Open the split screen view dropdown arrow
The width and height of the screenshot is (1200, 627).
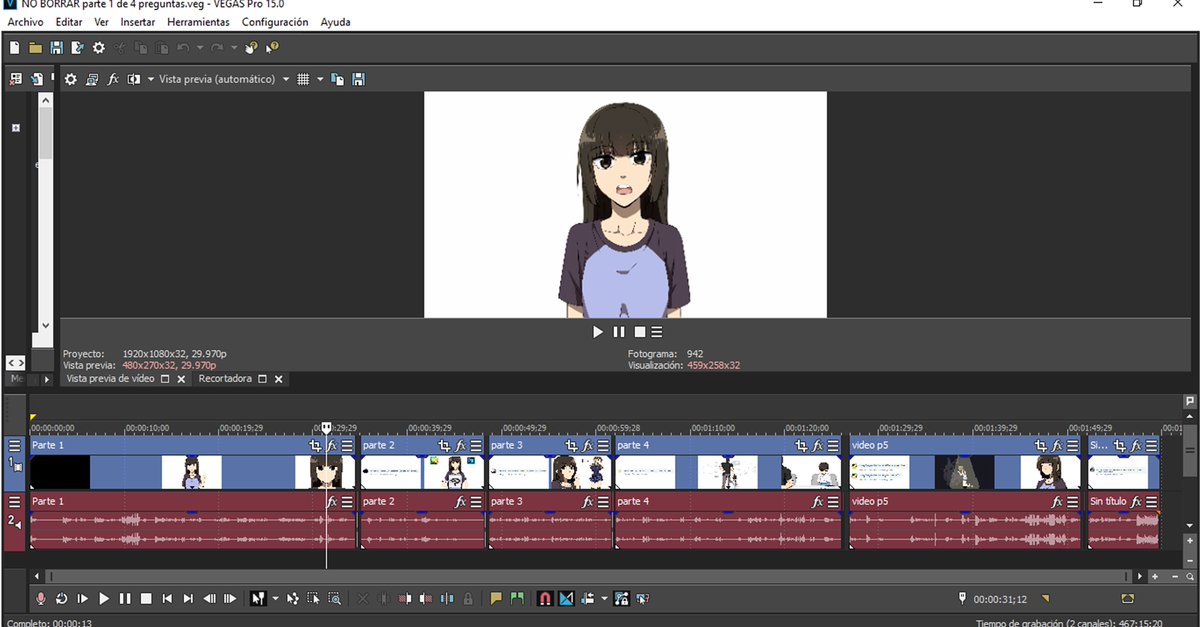click(x=151, y=79)
